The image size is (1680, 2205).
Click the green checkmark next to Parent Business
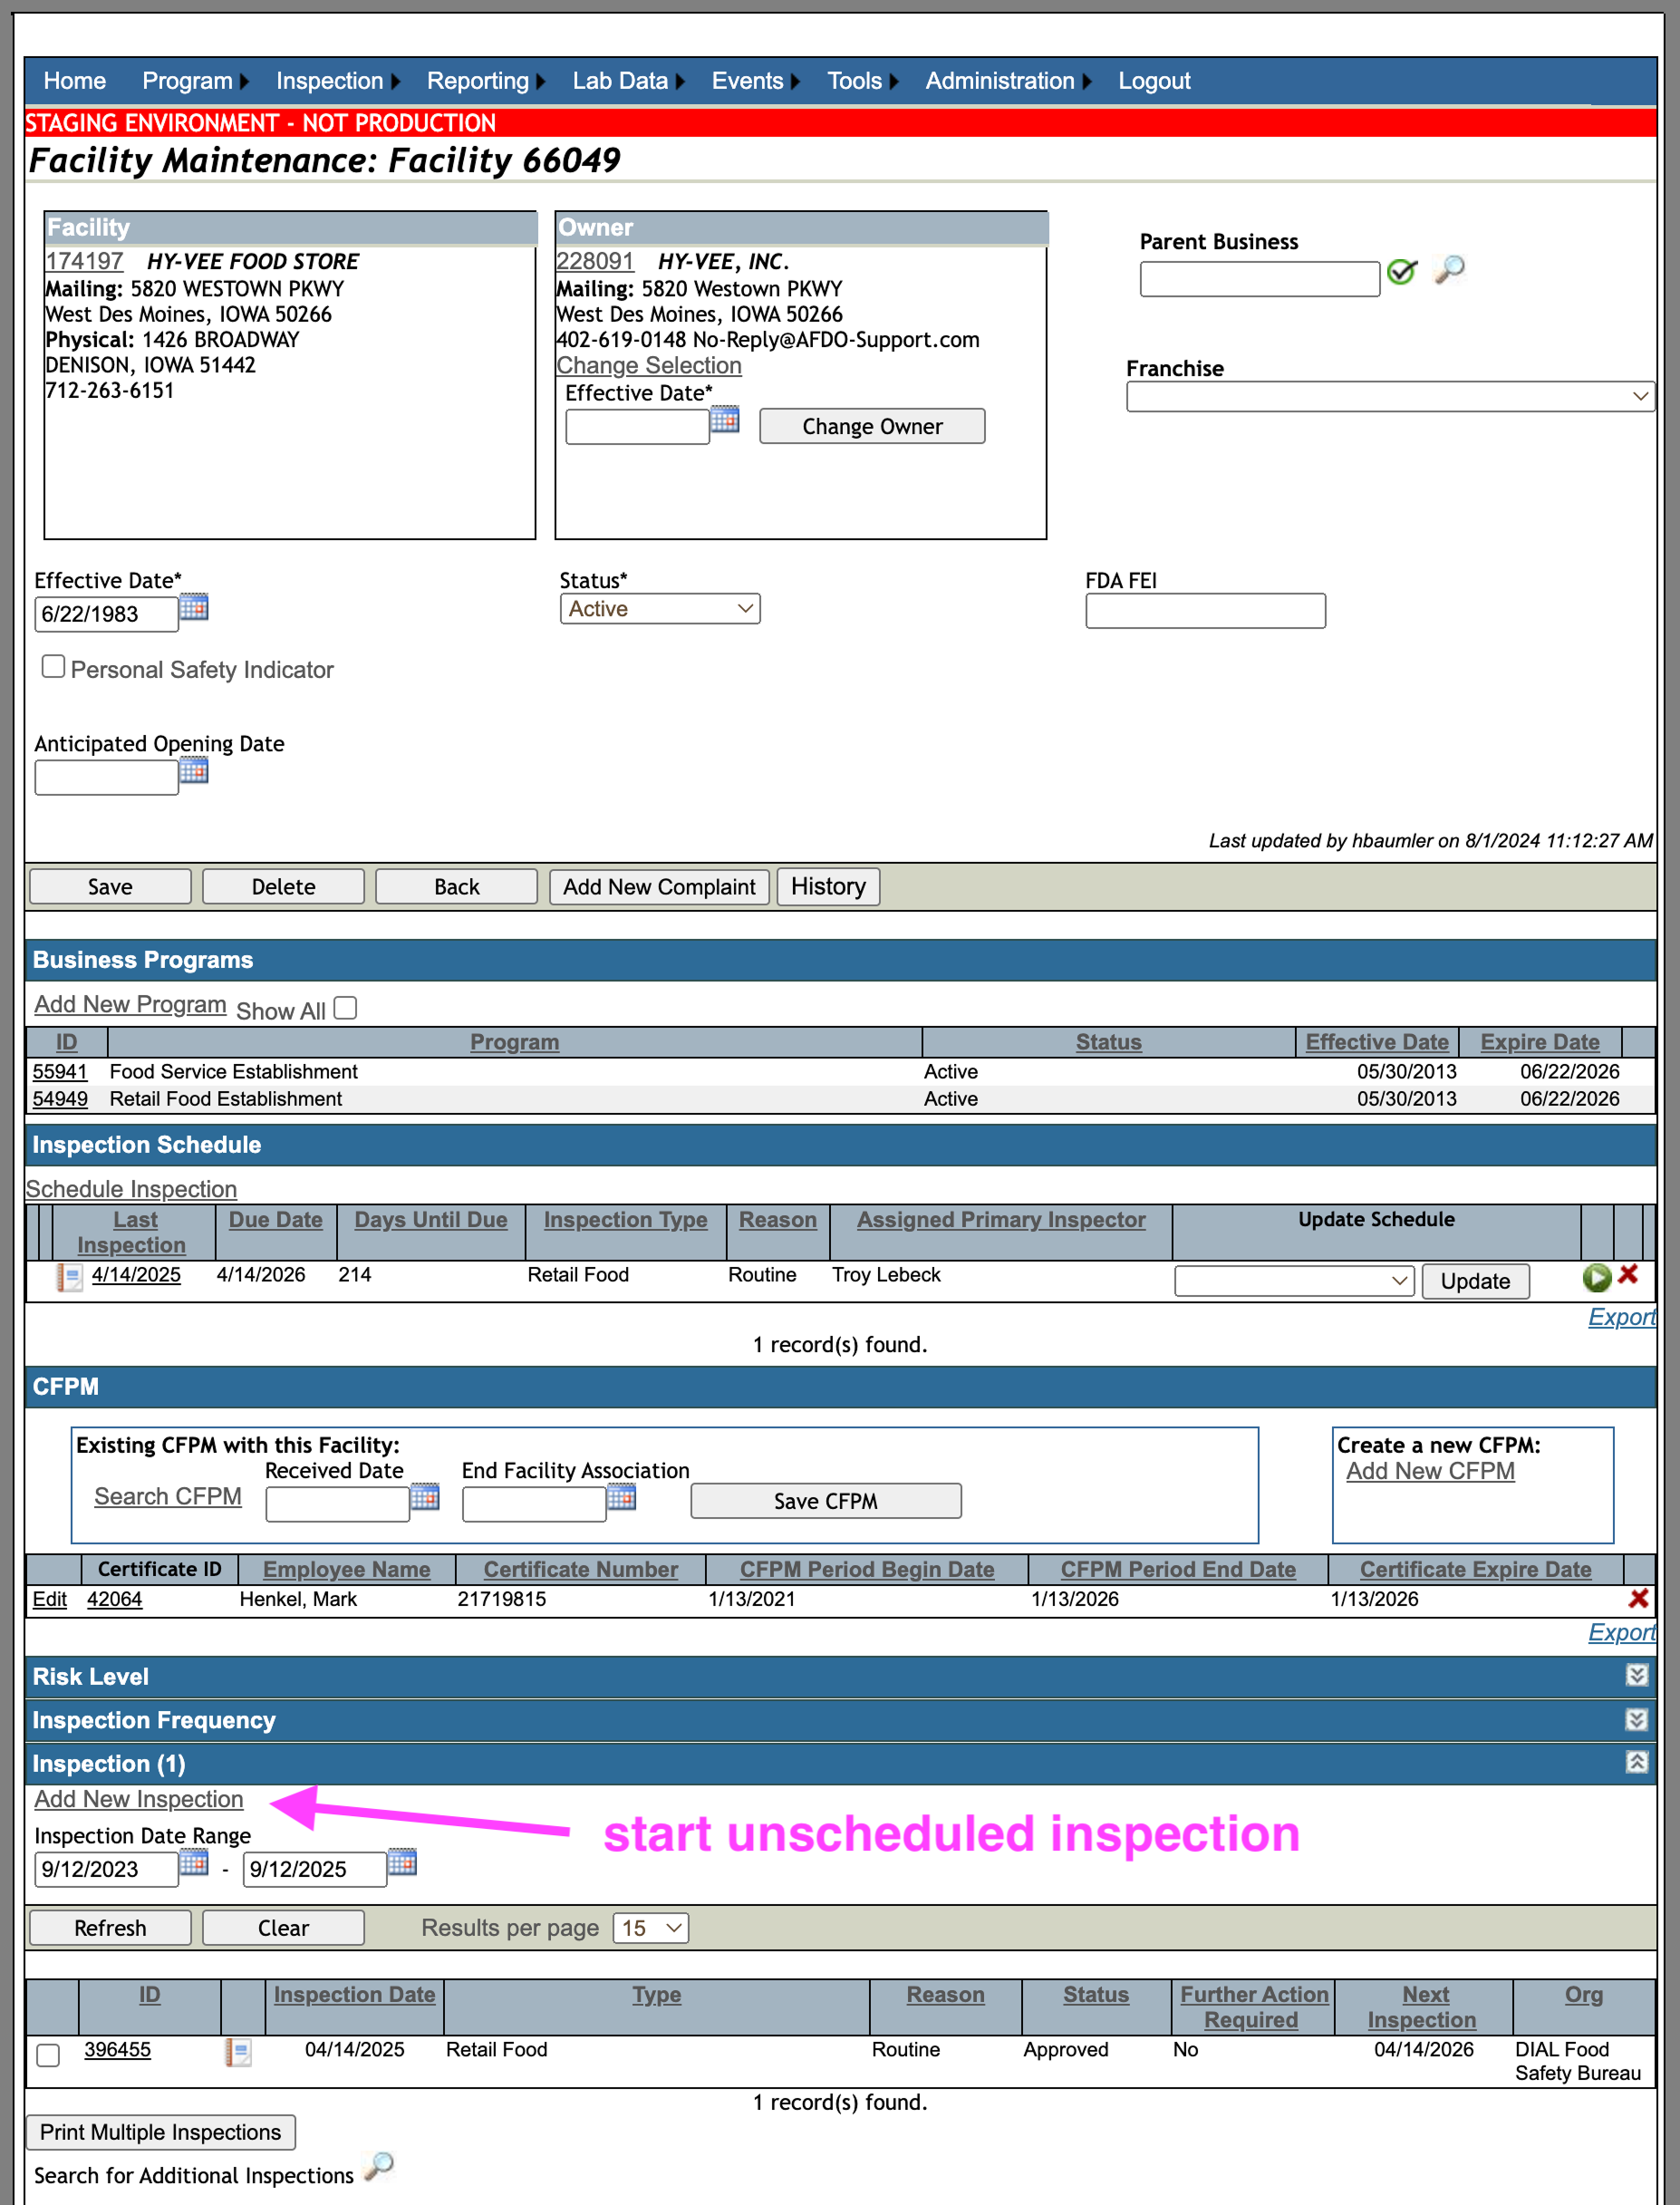coord(1402,271)
